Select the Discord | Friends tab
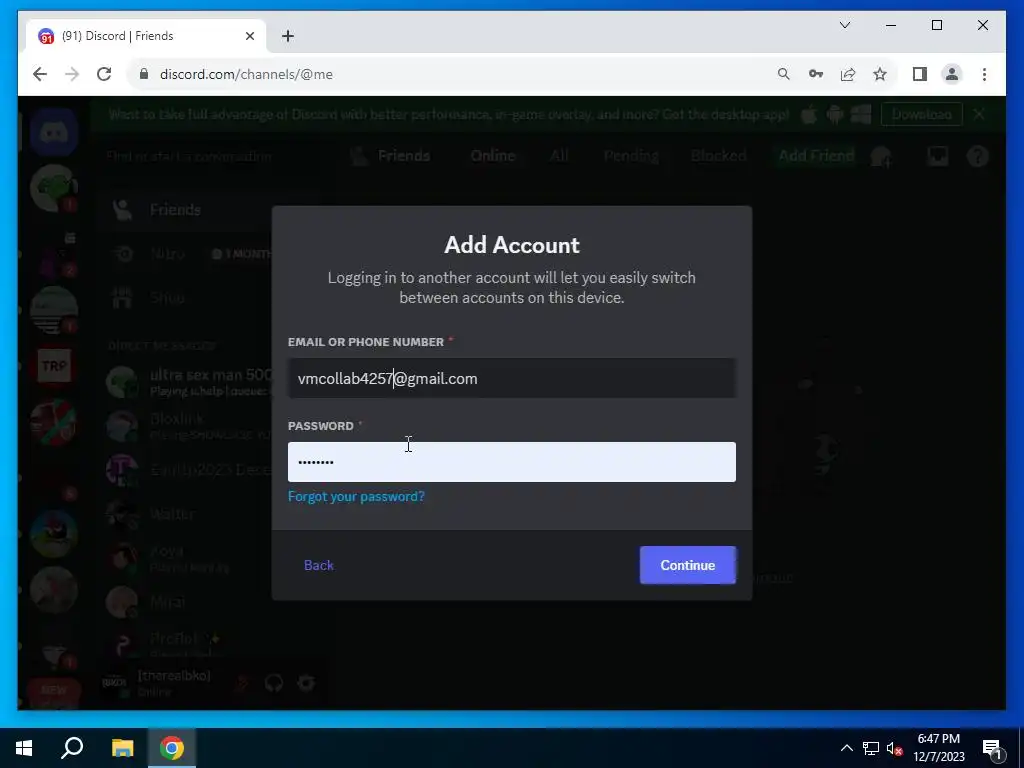The height and width of the screenshot is (768, 1024). (x=145, y=36)
